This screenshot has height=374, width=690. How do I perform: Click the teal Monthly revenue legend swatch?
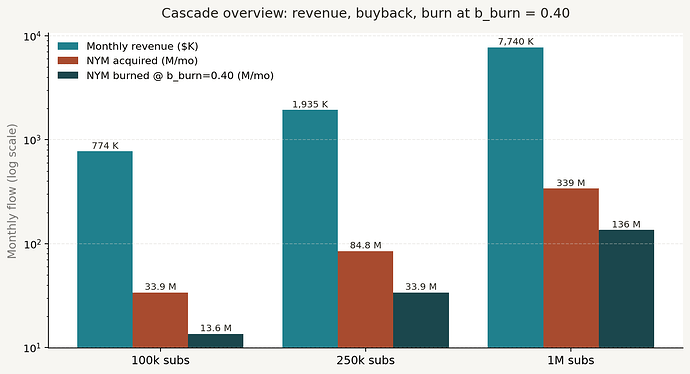pyautogui.click(x=68, y=46)
